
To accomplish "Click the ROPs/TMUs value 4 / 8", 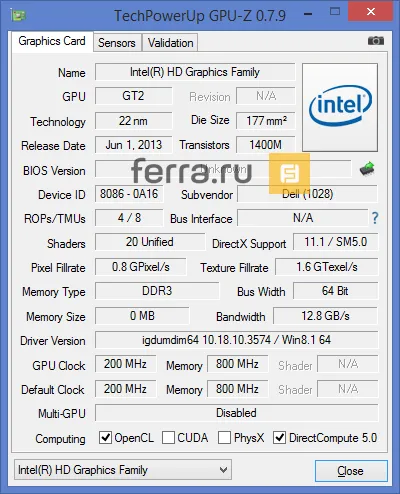I will click(129, 218).
